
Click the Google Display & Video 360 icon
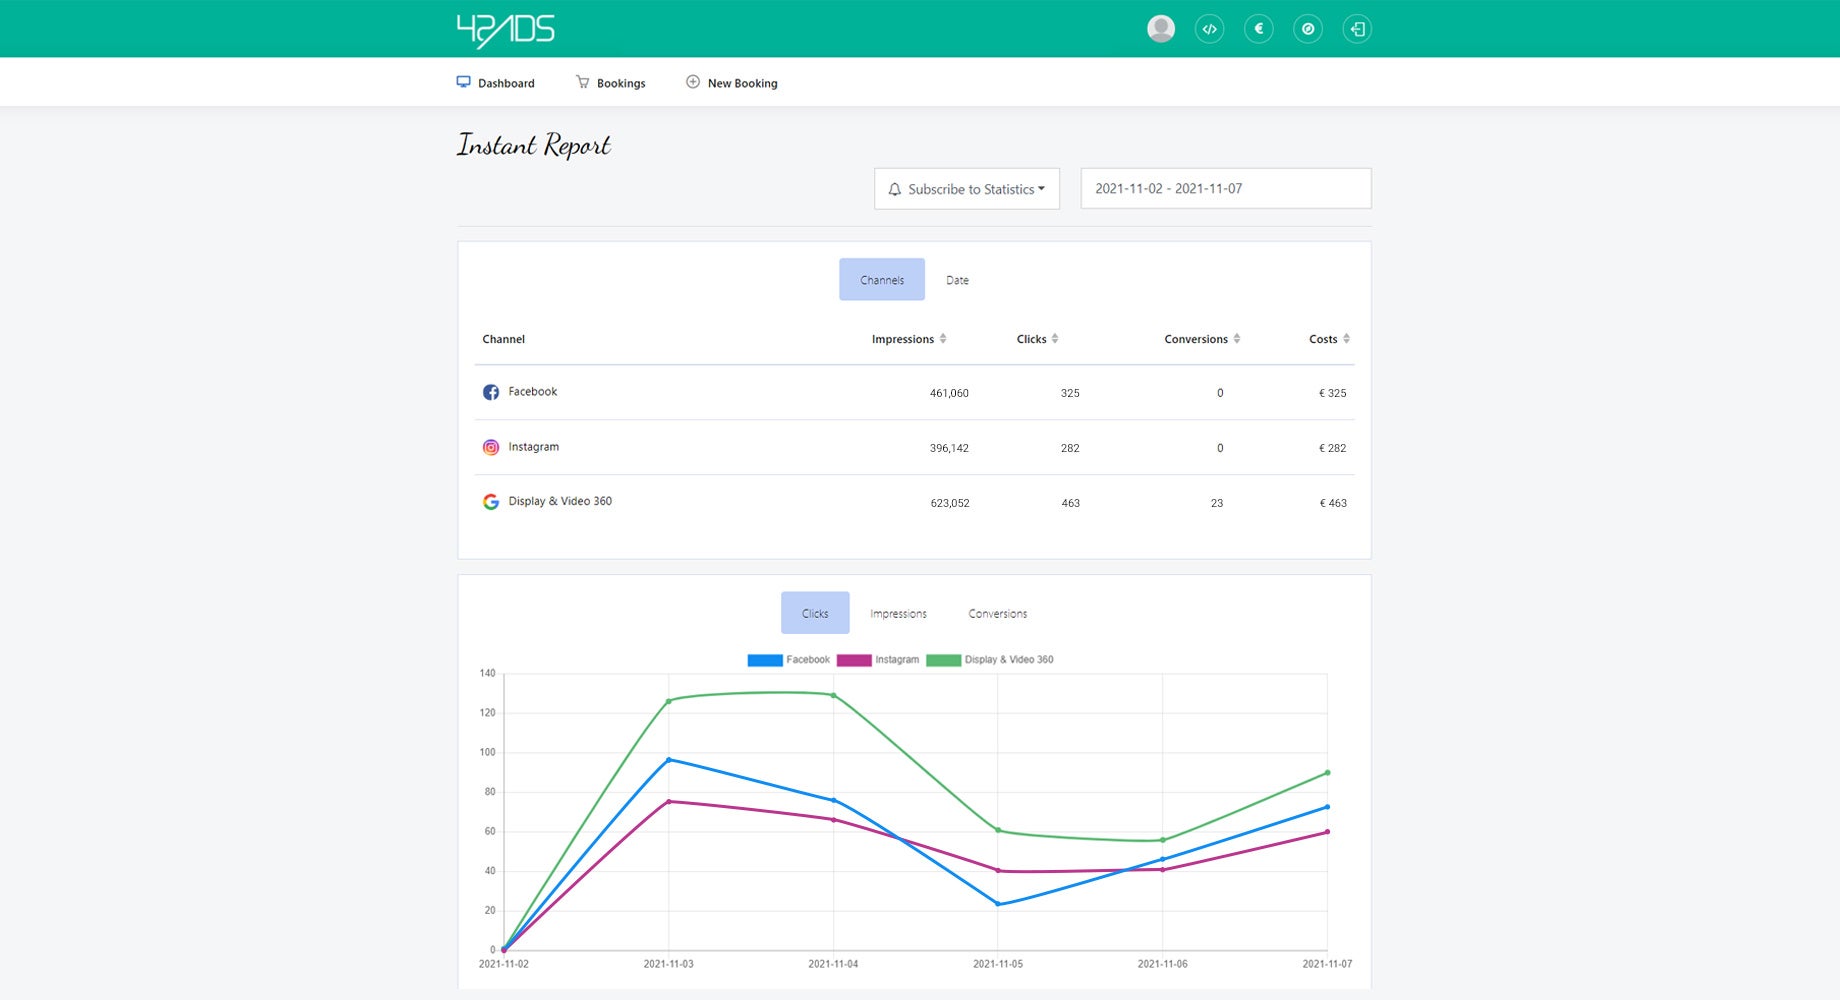coord(491,502)
